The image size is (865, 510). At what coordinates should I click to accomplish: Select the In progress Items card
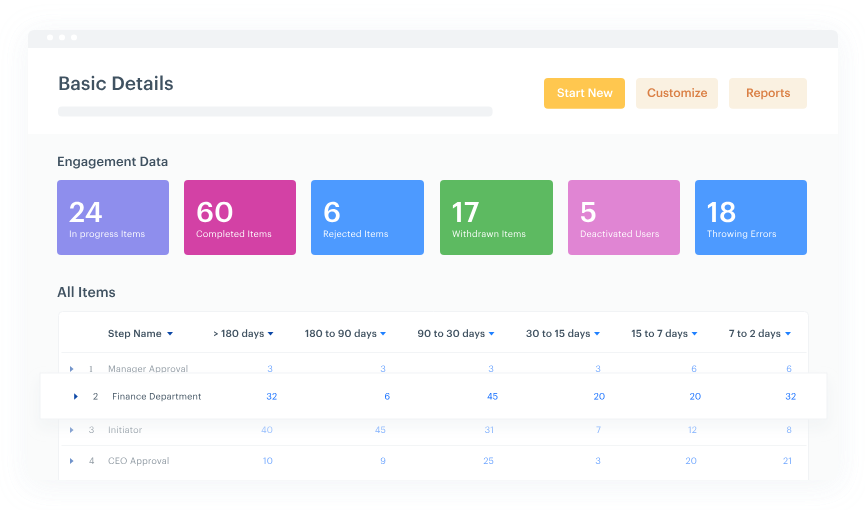click(113, 217)
